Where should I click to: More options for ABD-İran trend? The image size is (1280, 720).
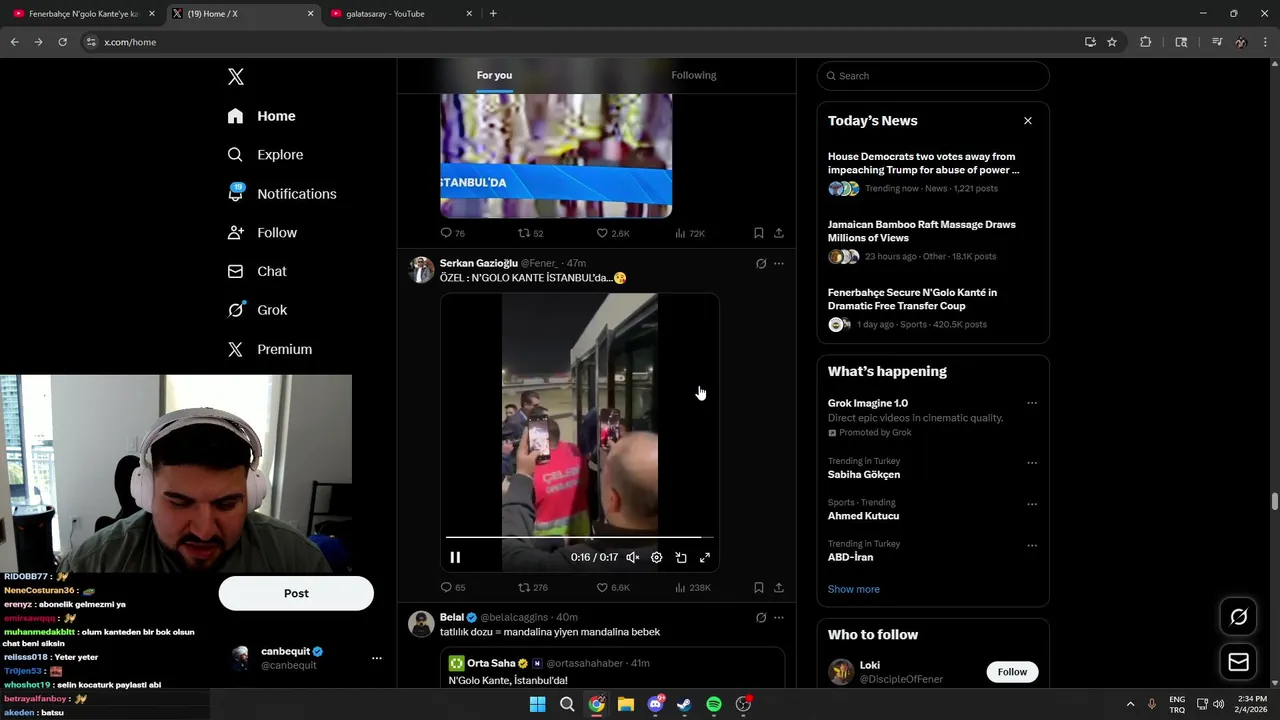click(1032, 545)
